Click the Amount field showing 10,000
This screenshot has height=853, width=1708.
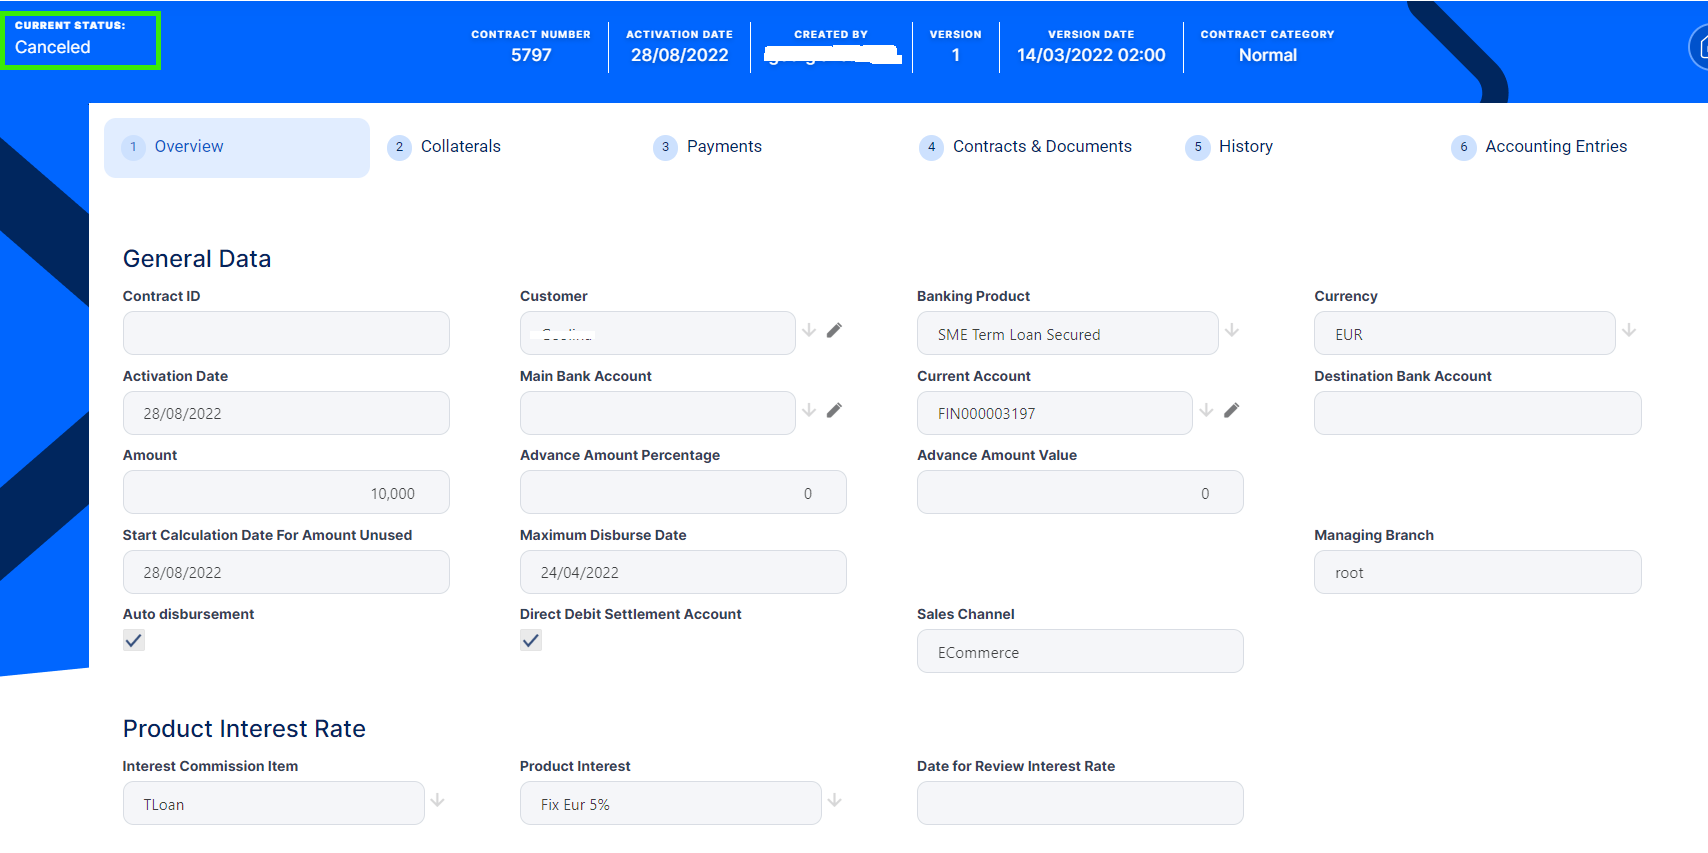point(286,493)
